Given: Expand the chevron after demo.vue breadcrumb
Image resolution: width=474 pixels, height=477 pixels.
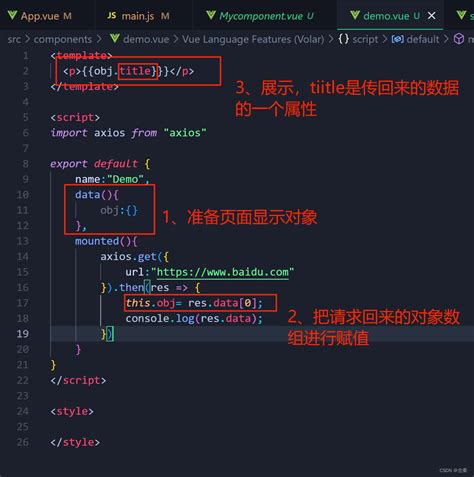Looking at the screenshot, I should pyautogui.click(x=176, y=39).
